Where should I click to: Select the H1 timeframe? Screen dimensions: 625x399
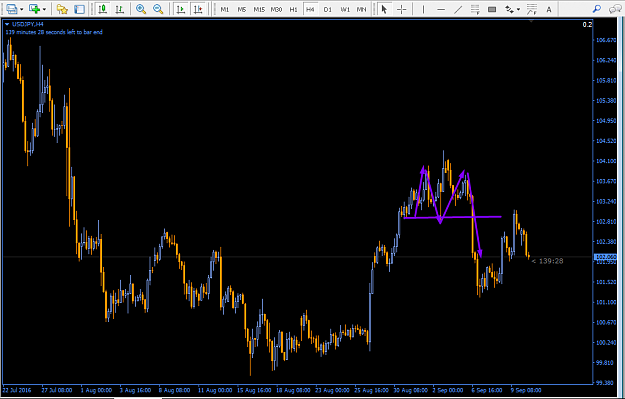pyautogui.click(x=293, y=9)
